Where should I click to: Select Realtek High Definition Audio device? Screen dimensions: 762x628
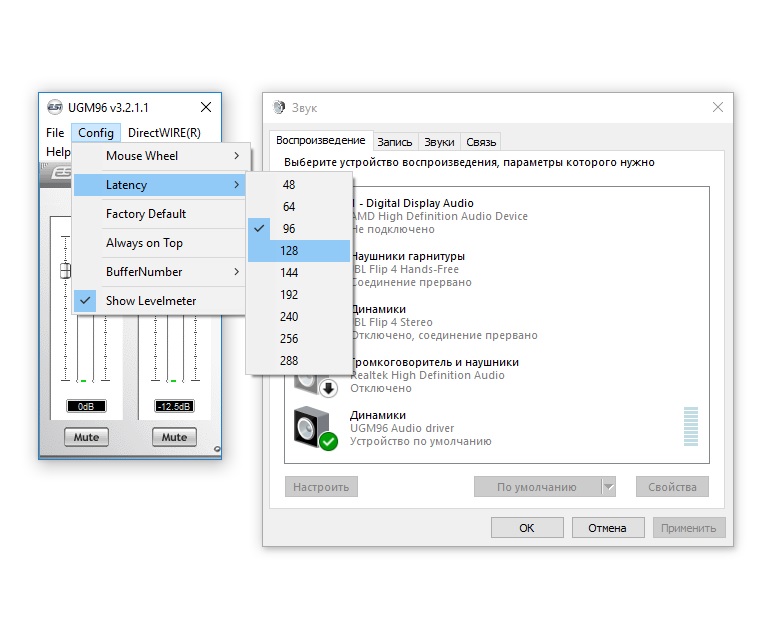click(497, 375)
